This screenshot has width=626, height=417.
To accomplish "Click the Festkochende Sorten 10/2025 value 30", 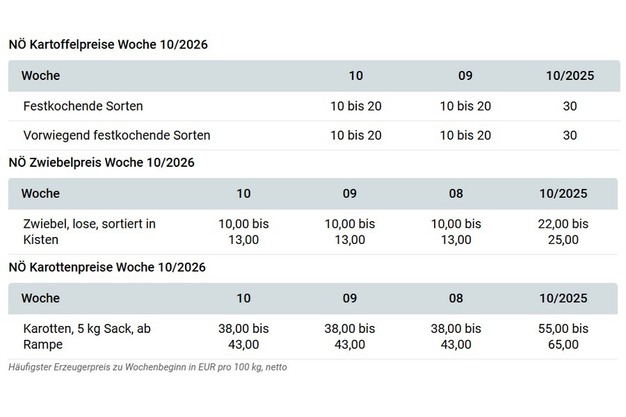I will coord(570,106).
